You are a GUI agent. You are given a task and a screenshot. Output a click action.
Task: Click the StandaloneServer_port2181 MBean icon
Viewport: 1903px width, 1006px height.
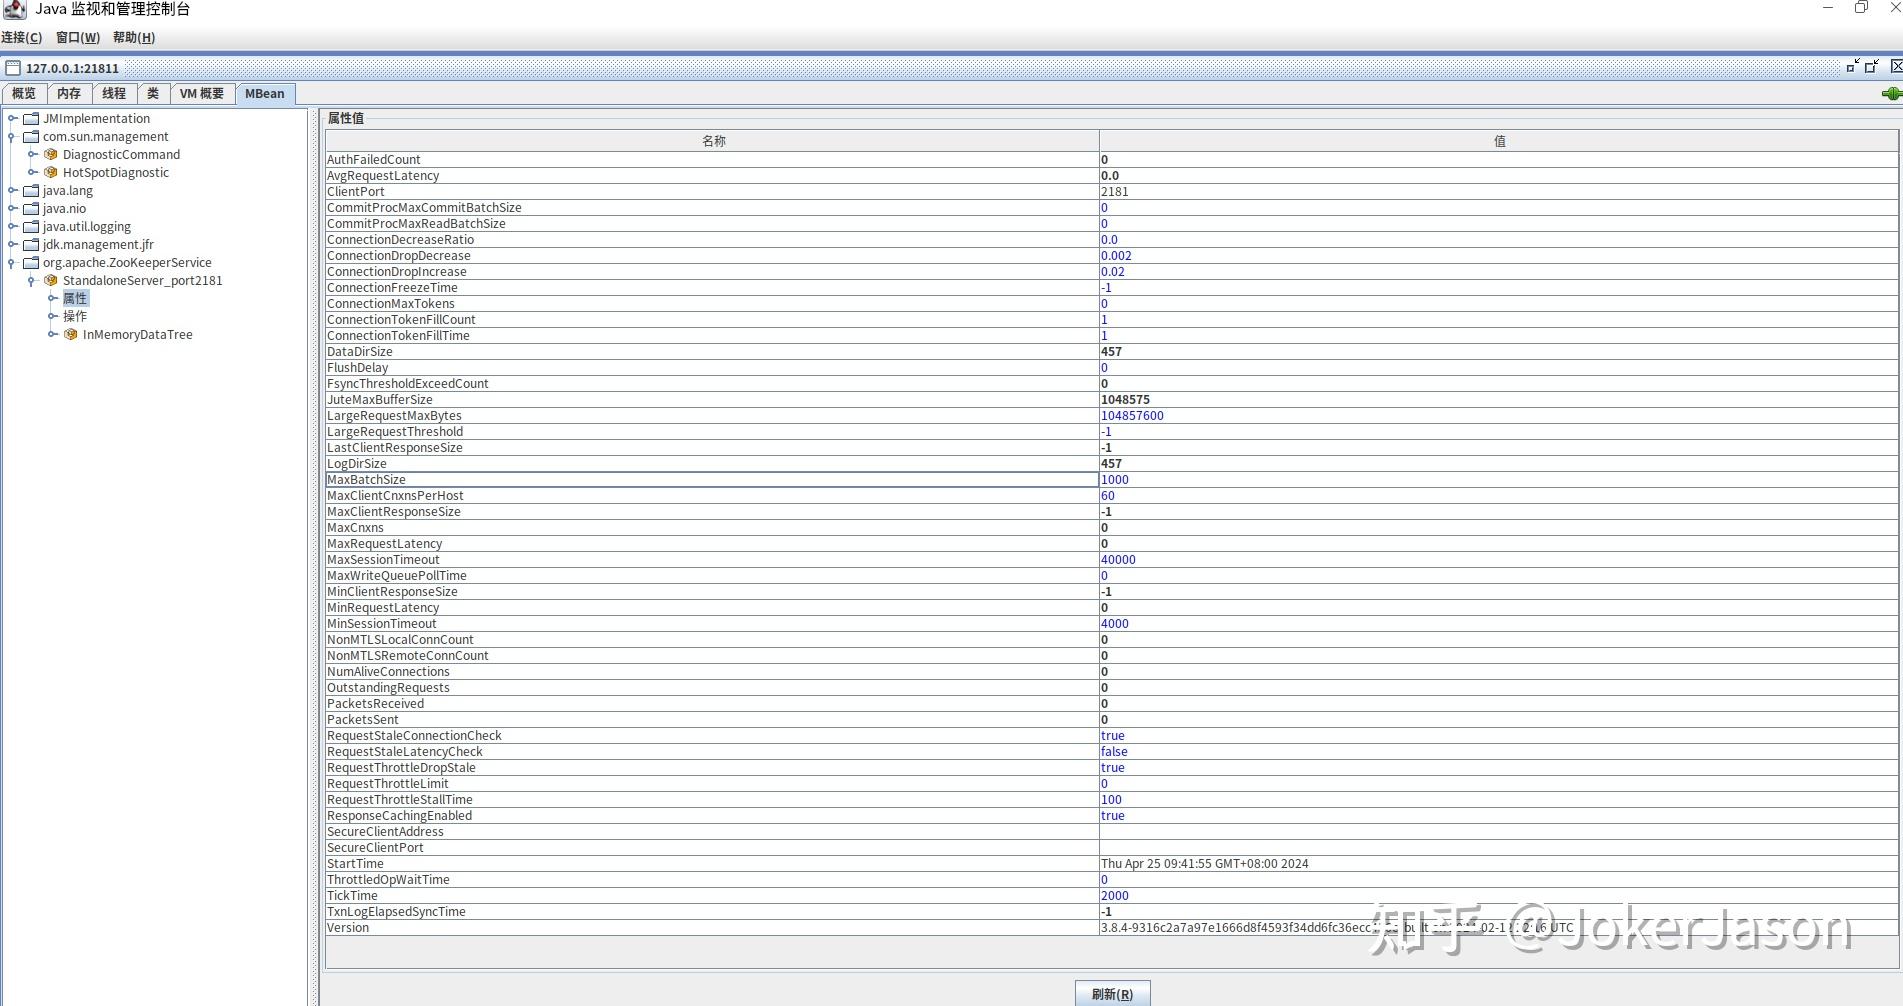pos(51,280)
